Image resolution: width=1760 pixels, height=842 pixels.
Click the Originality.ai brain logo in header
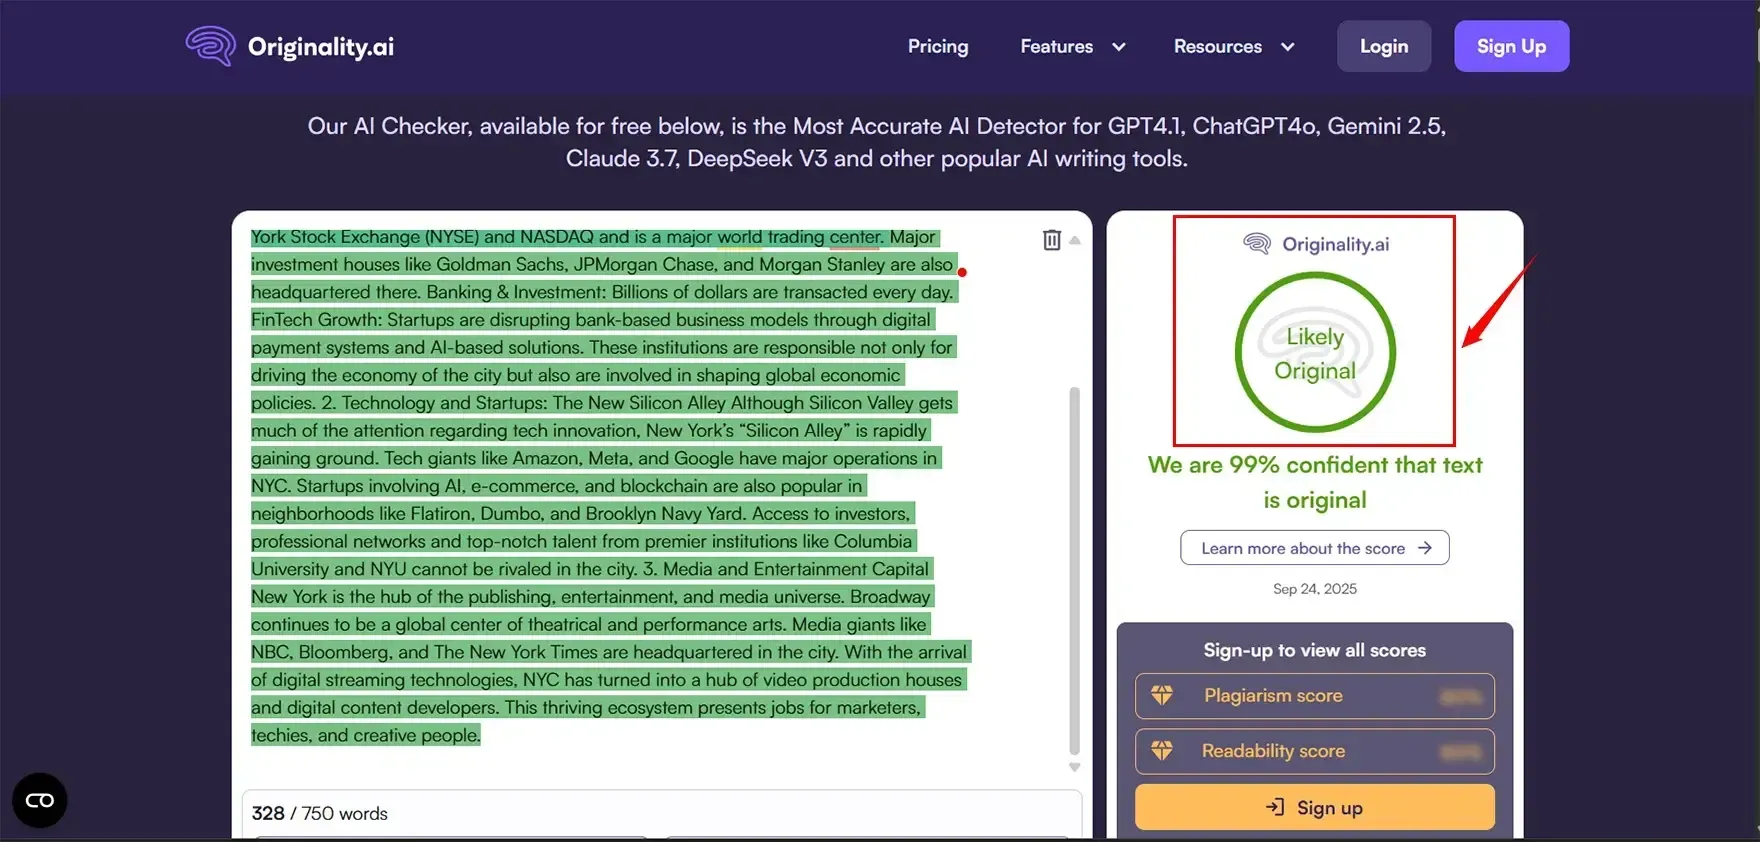click(x=211, y=46)
